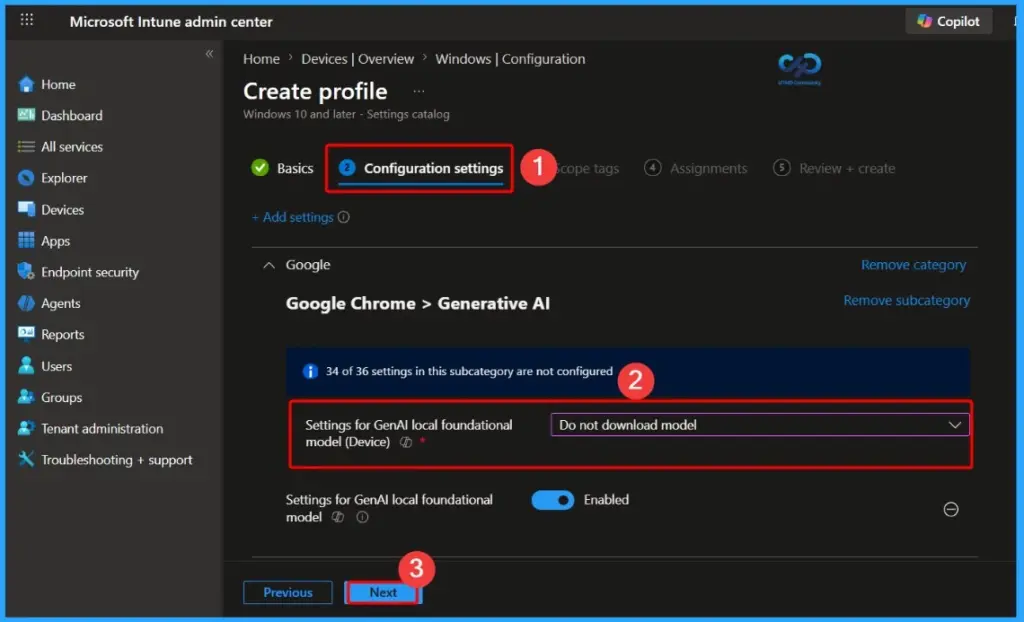The height and width of the screenshot is (622, 1024).
Task: Click the Remove category link
Action: tap(913, 265)
